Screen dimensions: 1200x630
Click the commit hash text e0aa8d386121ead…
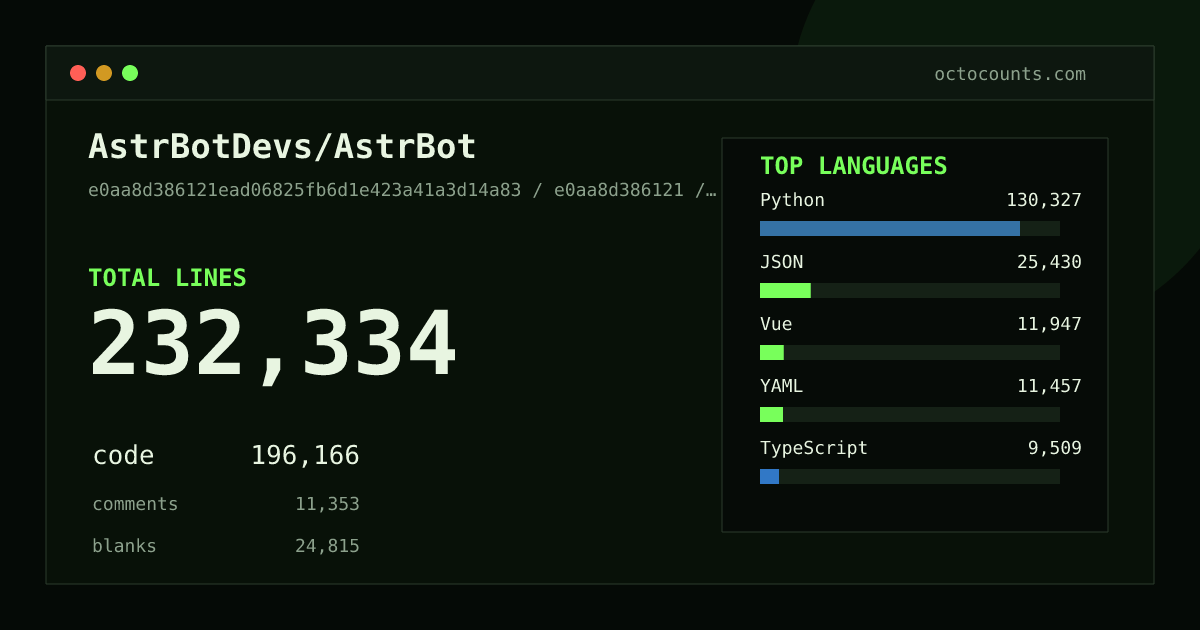coord(402,190)
